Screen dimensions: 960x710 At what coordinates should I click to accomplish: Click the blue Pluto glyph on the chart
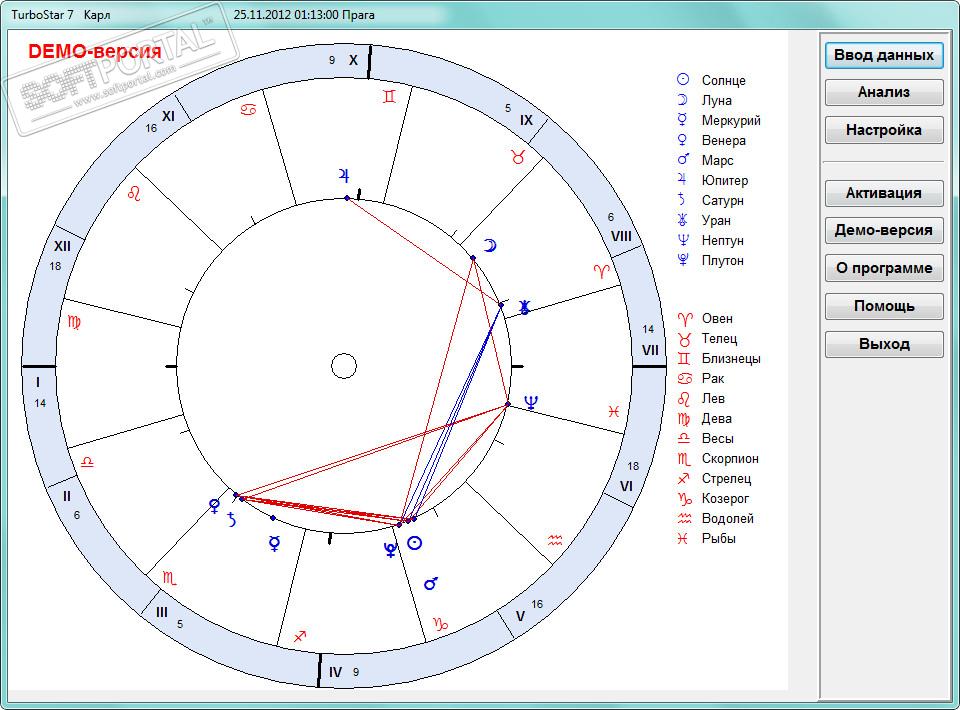[x=390, y=550]
